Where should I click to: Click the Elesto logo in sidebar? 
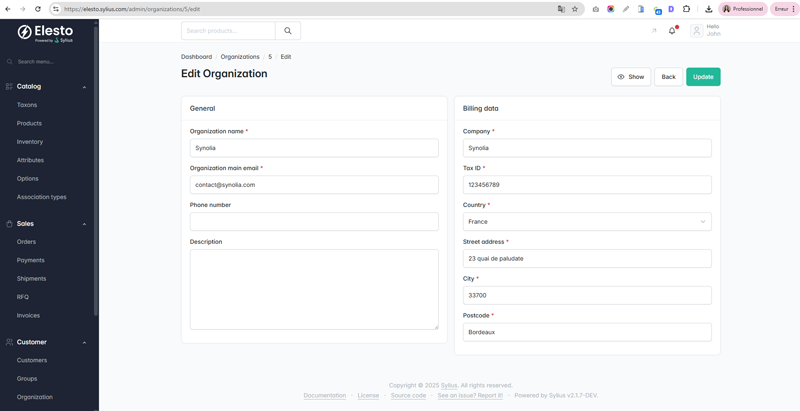click(x=46, y=33)
